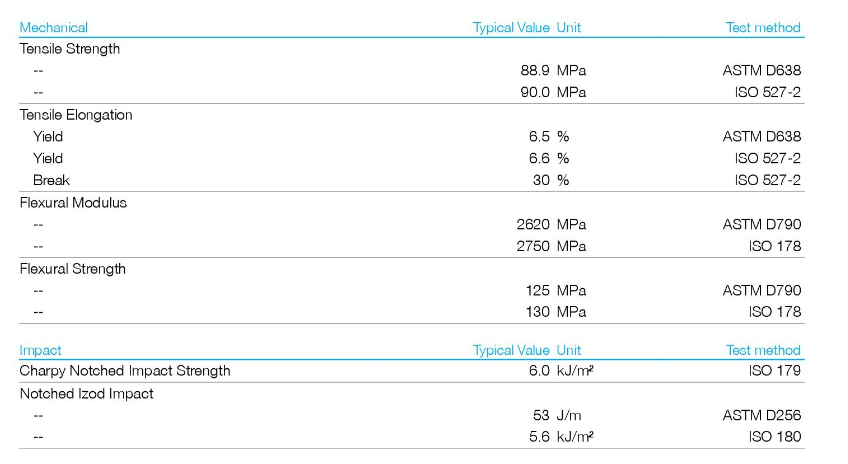Click the Notched Izod Impact label

tap(87, 394)
